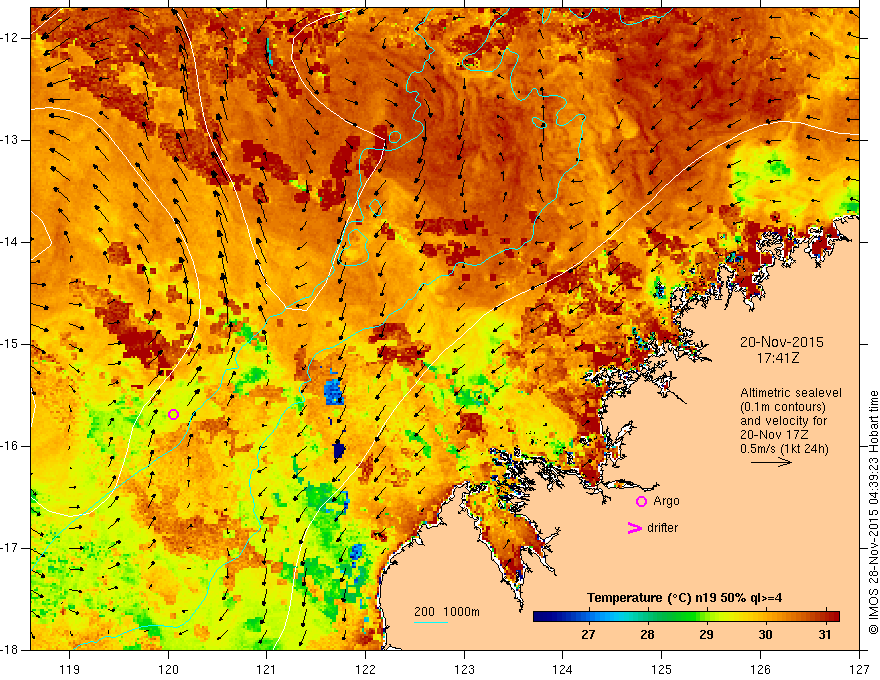Click the 'Altimetric sealevel' legend line

(790, 393)
